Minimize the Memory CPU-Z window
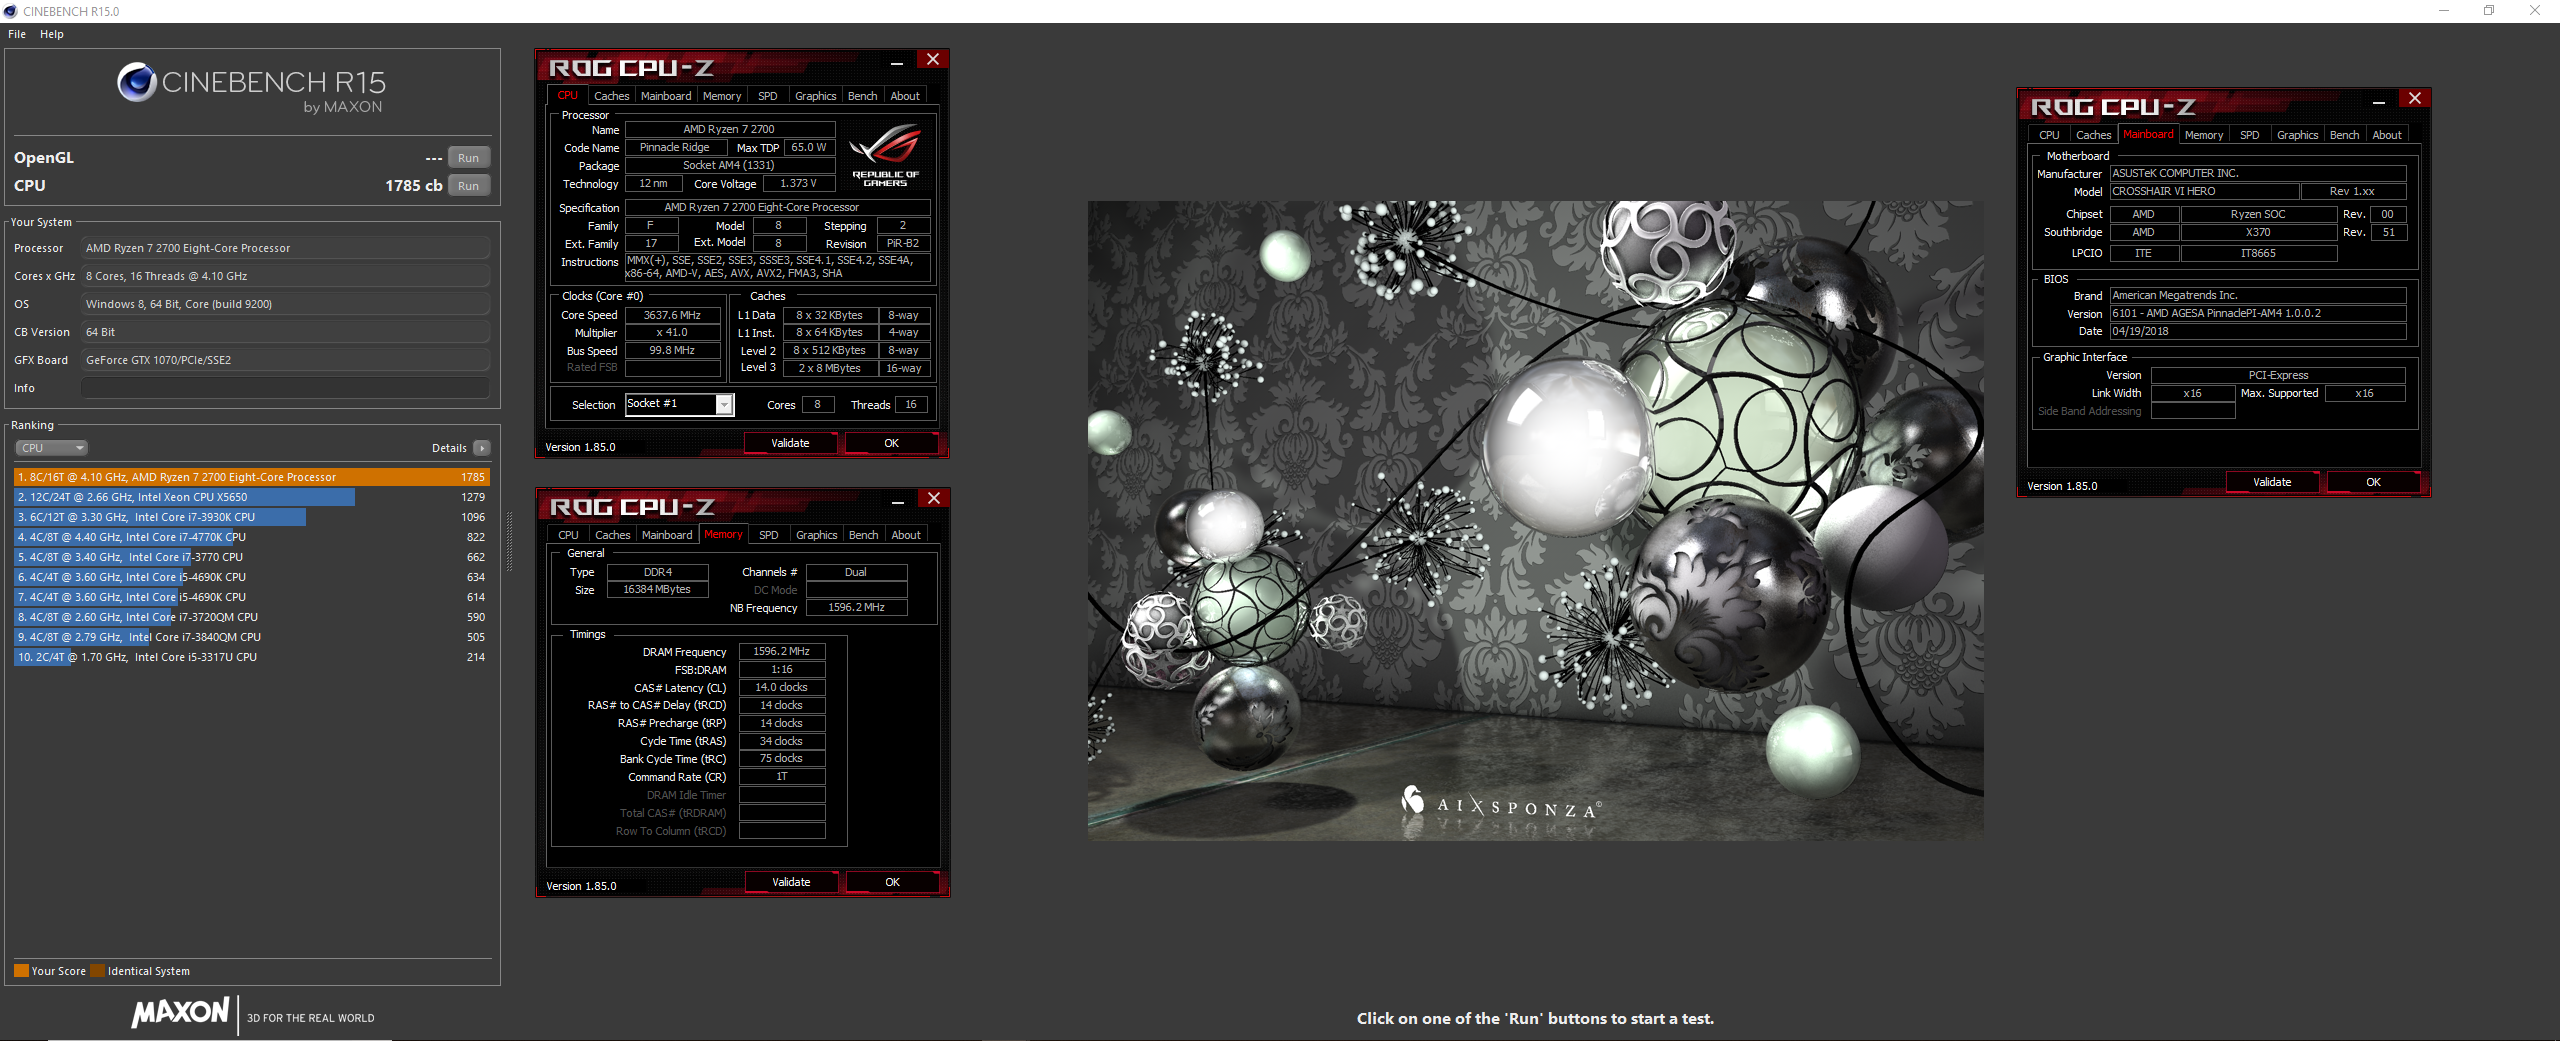Image resolution: width=2560 pixels, height=1041 pixels. (898, 501)
